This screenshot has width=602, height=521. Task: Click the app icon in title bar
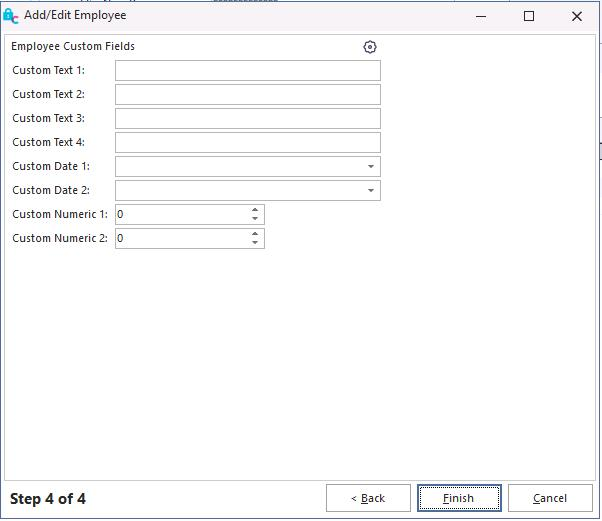11,16
